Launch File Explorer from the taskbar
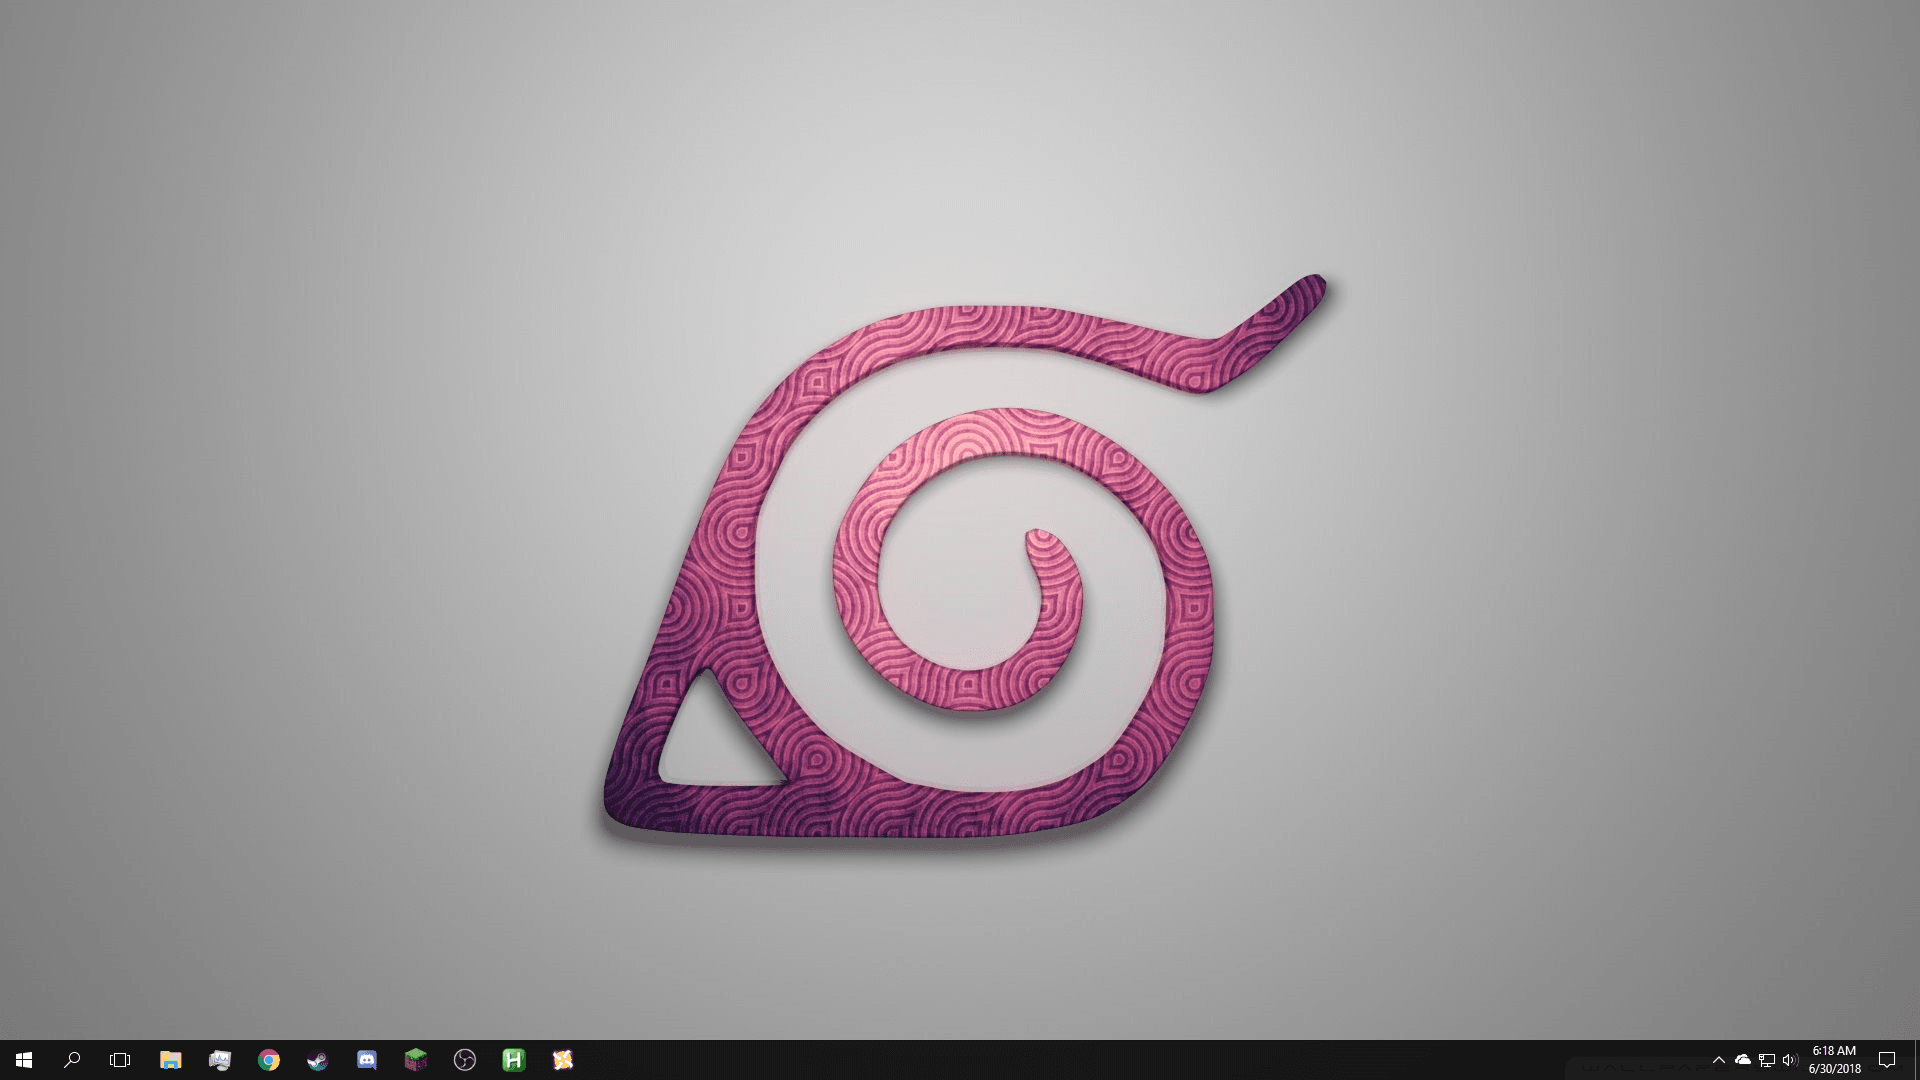The width and height of the screenshot is (1920, 1080). point(170,1060)
